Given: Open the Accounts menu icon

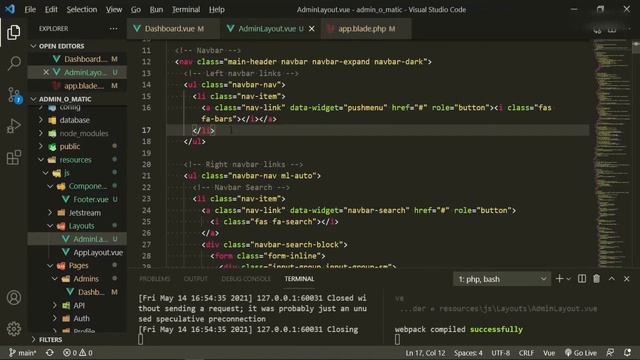Looking at the screenshot, I should tap(13, 298).
